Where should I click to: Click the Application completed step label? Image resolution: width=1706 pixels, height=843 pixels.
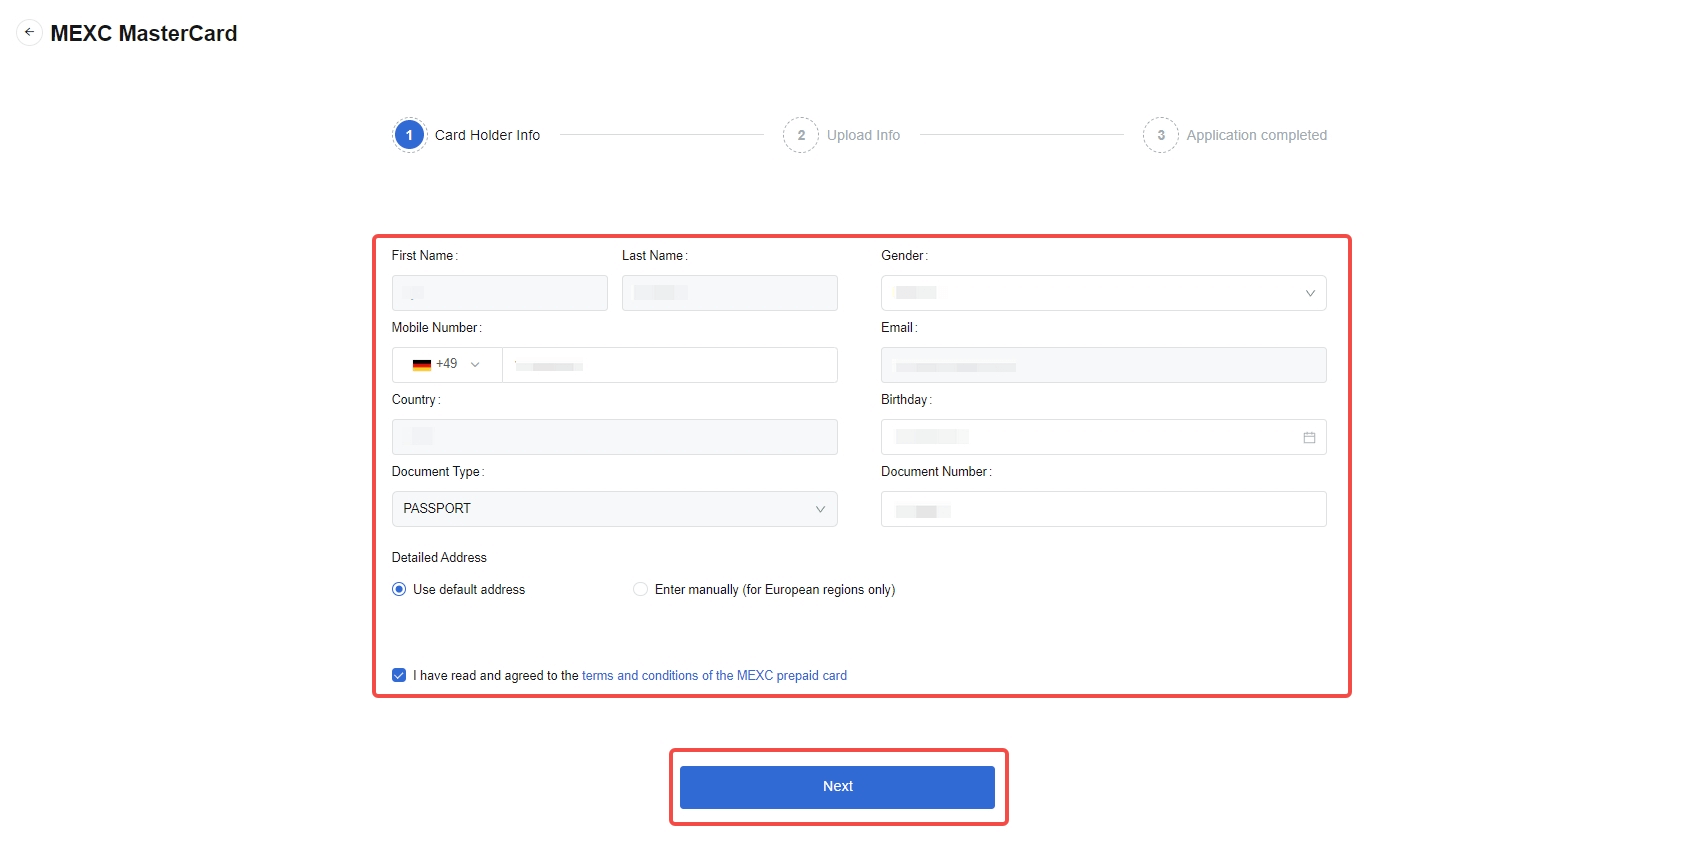click(1257, 135)
